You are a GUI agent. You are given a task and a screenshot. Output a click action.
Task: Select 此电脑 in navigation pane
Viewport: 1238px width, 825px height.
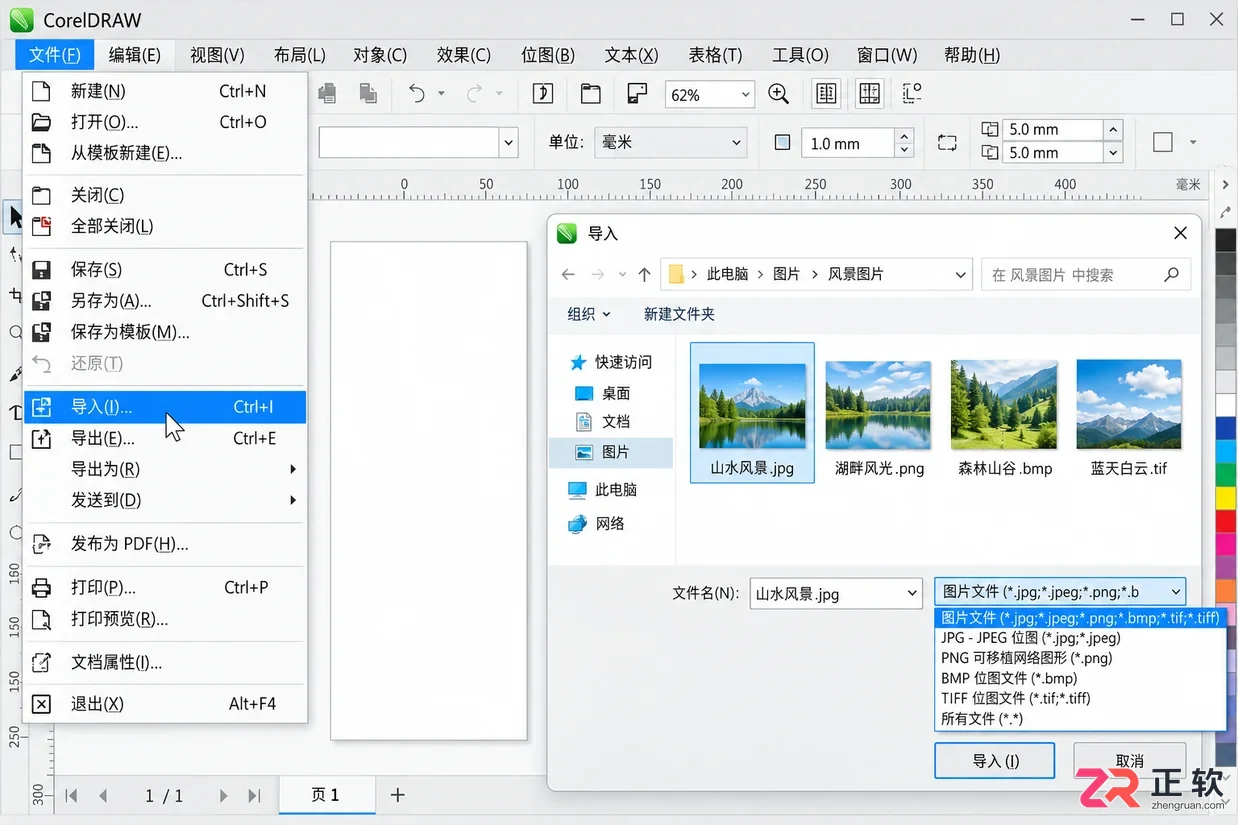(603, 489)
